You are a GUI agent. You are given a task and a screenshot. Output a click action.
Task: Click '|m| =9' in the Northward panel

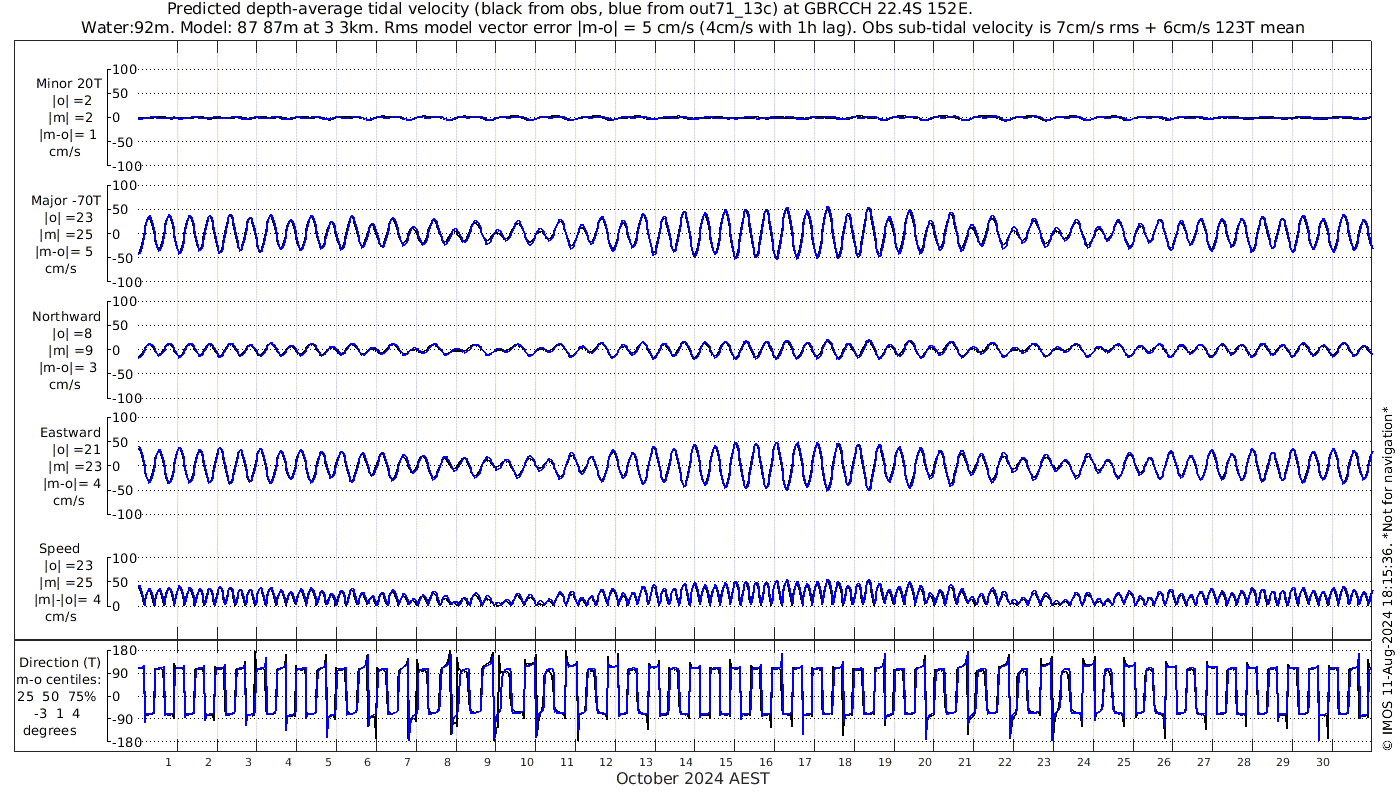coord(70,351)
